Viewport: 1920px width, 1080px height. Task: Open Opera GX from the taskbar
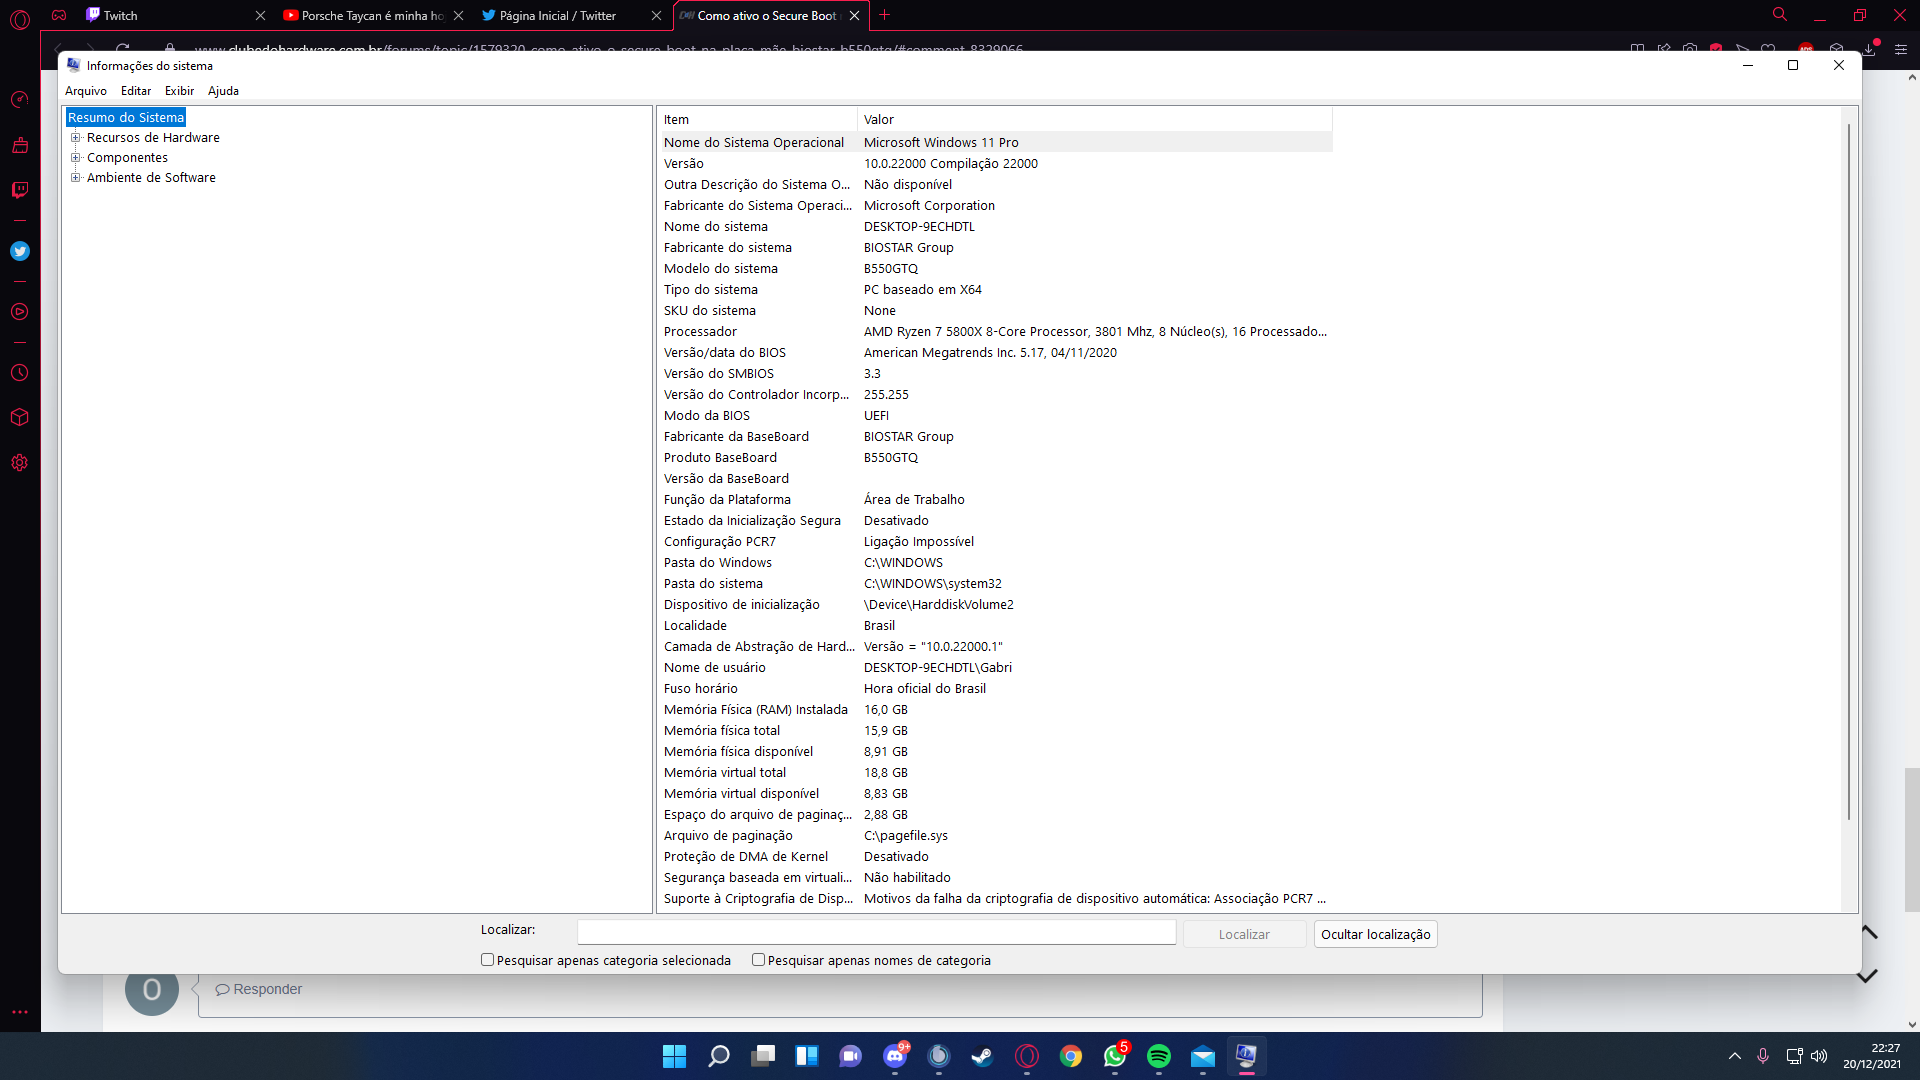tap(1027, 1056)
